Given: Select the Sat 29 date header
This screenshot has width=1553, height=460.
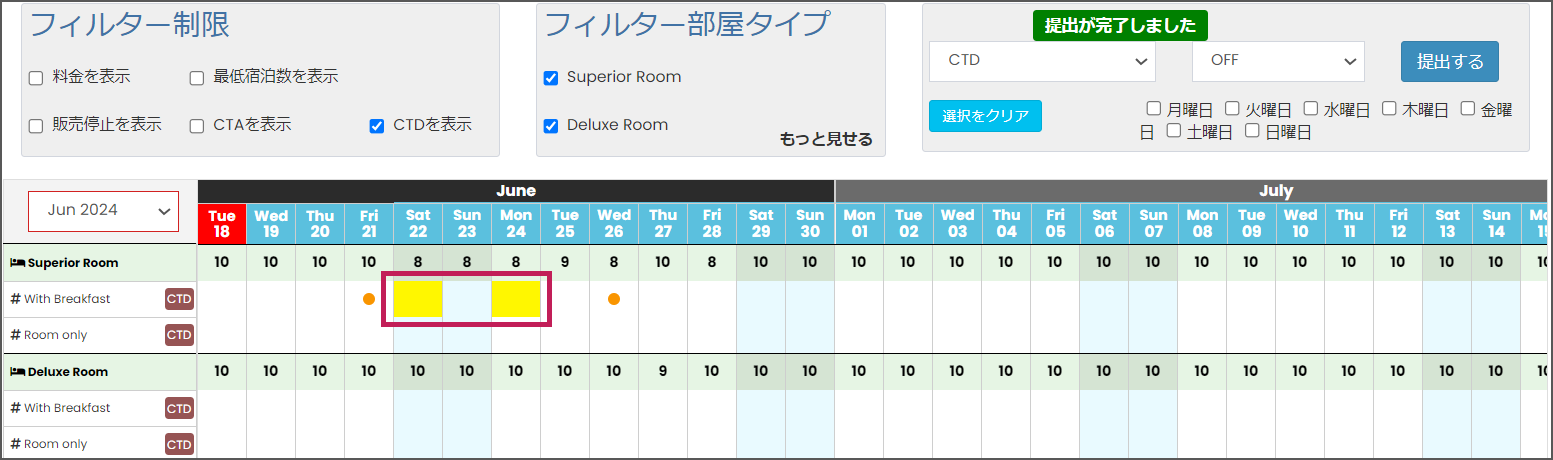Looking at the screenshot, I should (761, 224).
